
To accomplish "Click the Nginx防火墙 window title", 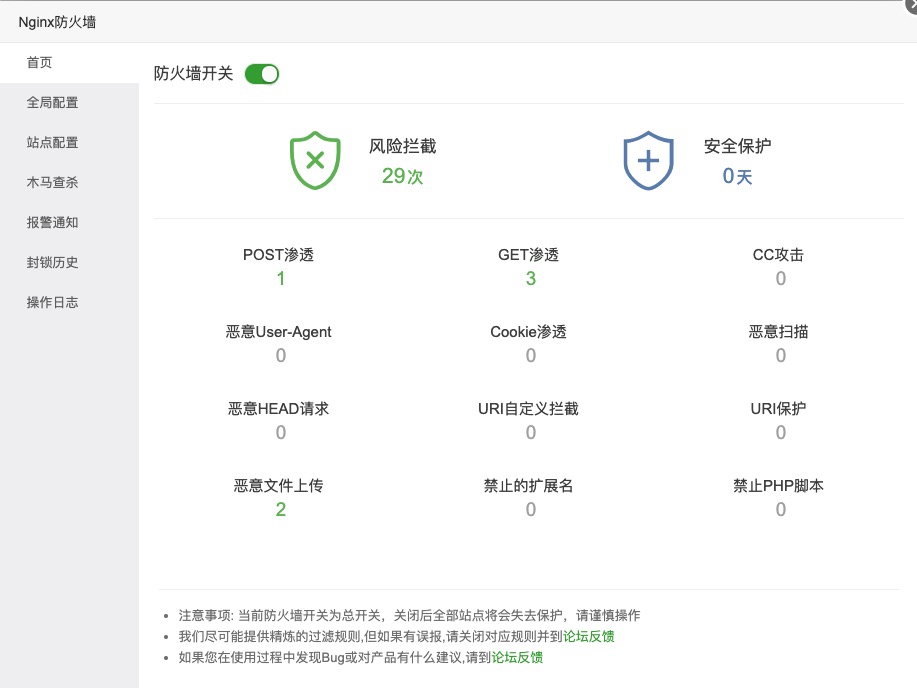I will point(57,22).
